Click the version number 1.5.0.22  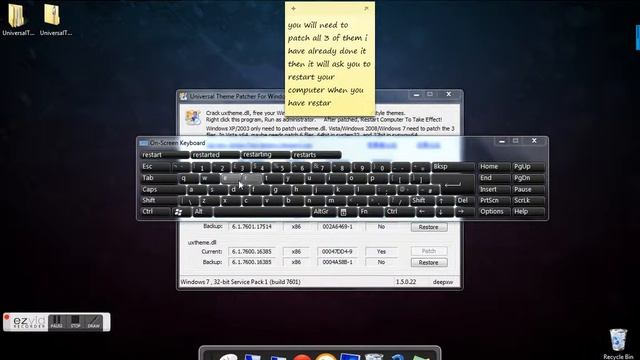click(406, 282)
